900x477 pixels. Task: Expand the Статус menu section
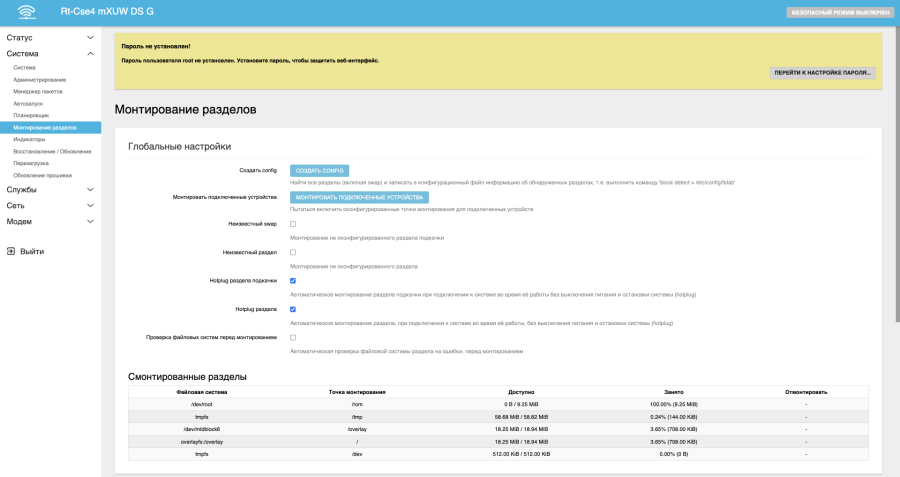[50, 37]
